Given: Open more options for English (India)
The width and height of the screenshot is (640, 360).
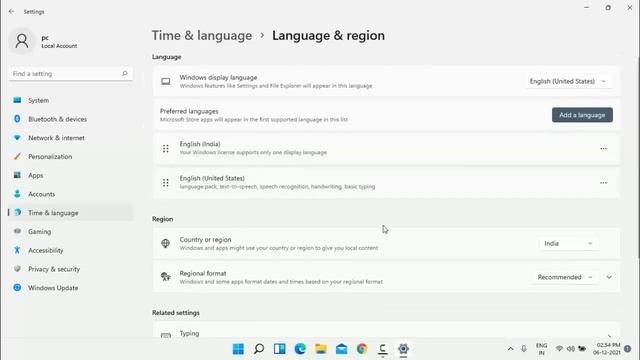Looking at the screenshot, I should tap(603, 149).
